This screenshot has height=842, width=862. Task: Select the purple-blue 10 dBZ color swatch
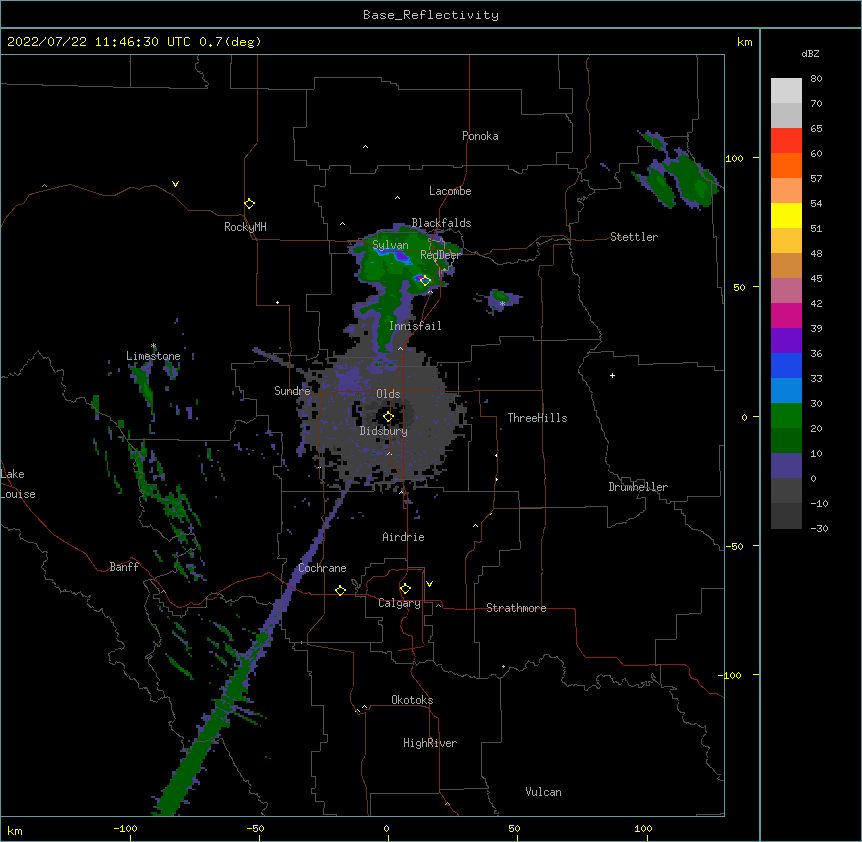pyautogui.click(x=786, y=466)
